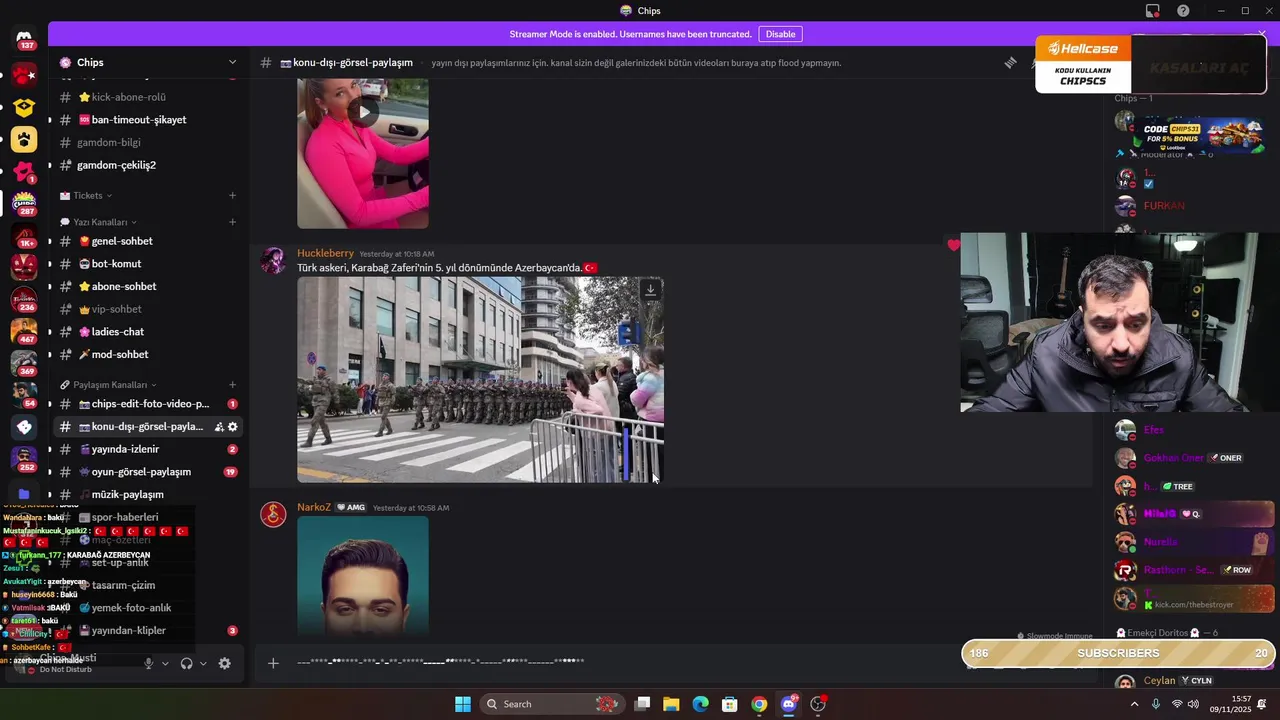Viewport: 1280px width, 720px height.
Task: Collapse the Paylaşım Kanalları category
Action: [x=108, y=385]
